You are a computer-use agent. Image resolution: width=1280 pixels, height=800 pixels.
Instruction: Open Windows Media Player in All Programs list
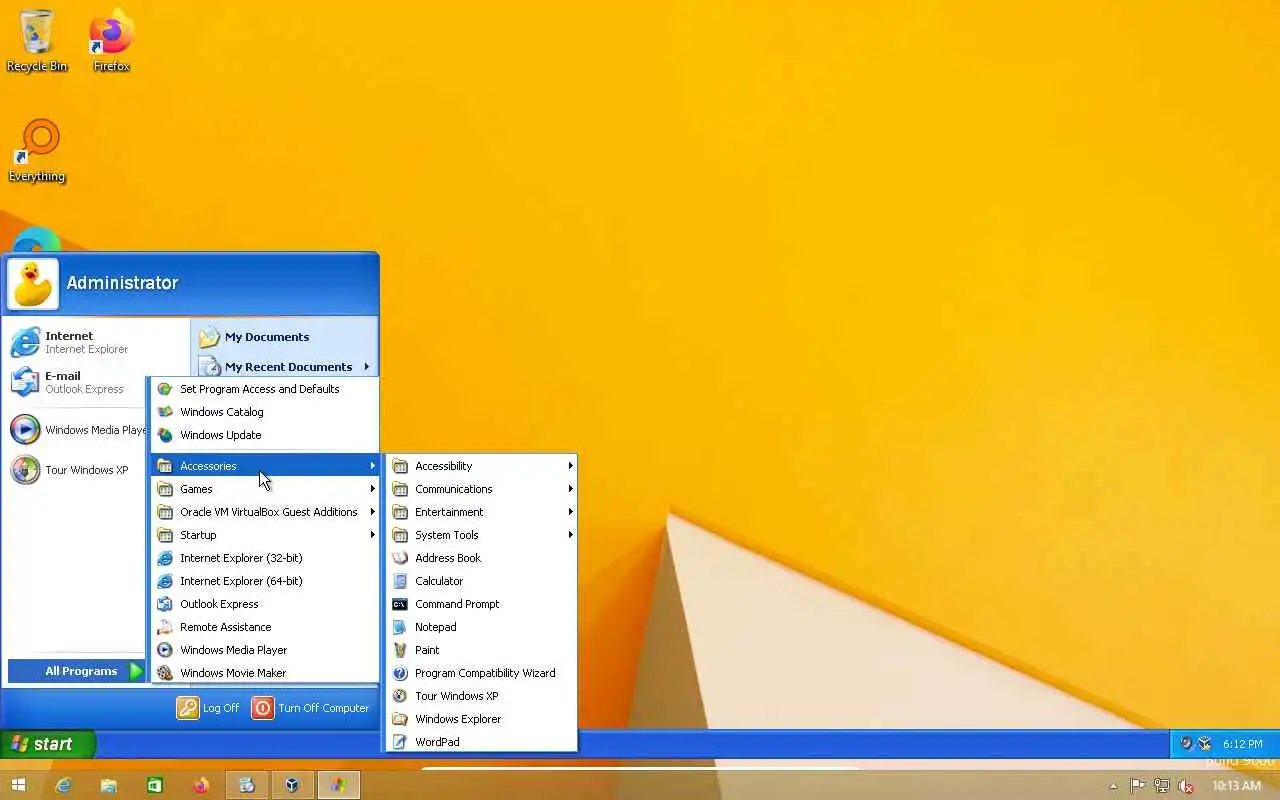[x=265, y=650]
